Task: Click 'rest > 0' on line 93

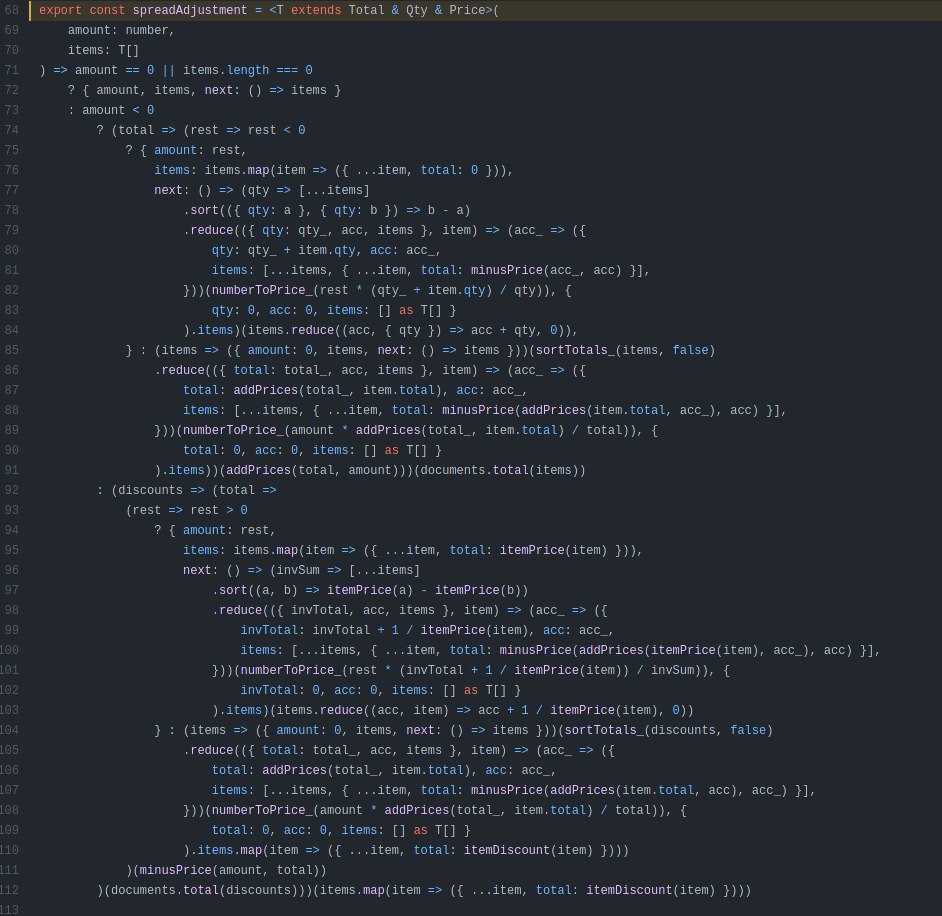Action: (219, 510)
